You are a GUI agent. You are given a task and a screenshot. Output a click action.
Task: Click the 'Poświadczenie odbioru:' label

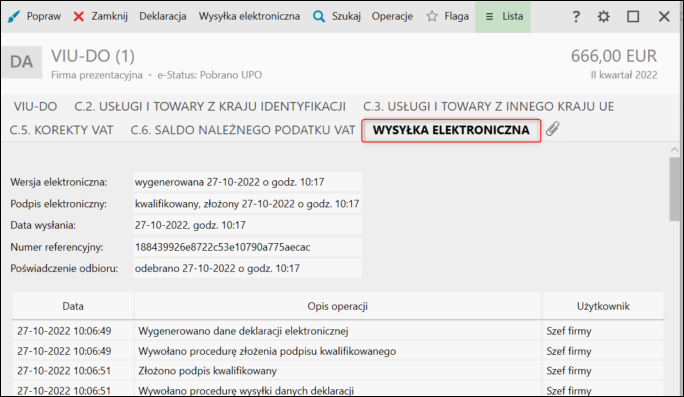tap(64, 268)
